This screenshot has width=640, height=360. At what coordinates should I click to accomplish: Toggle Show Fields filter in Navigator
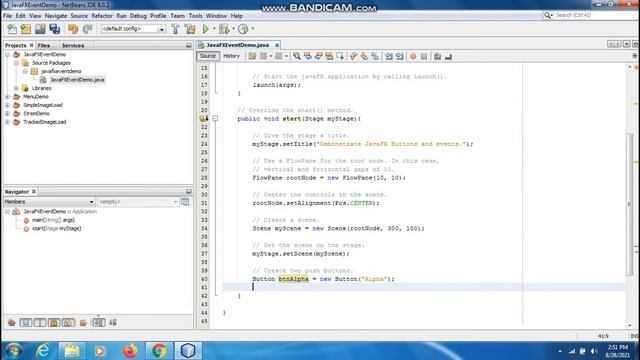(x=26, y=323)
